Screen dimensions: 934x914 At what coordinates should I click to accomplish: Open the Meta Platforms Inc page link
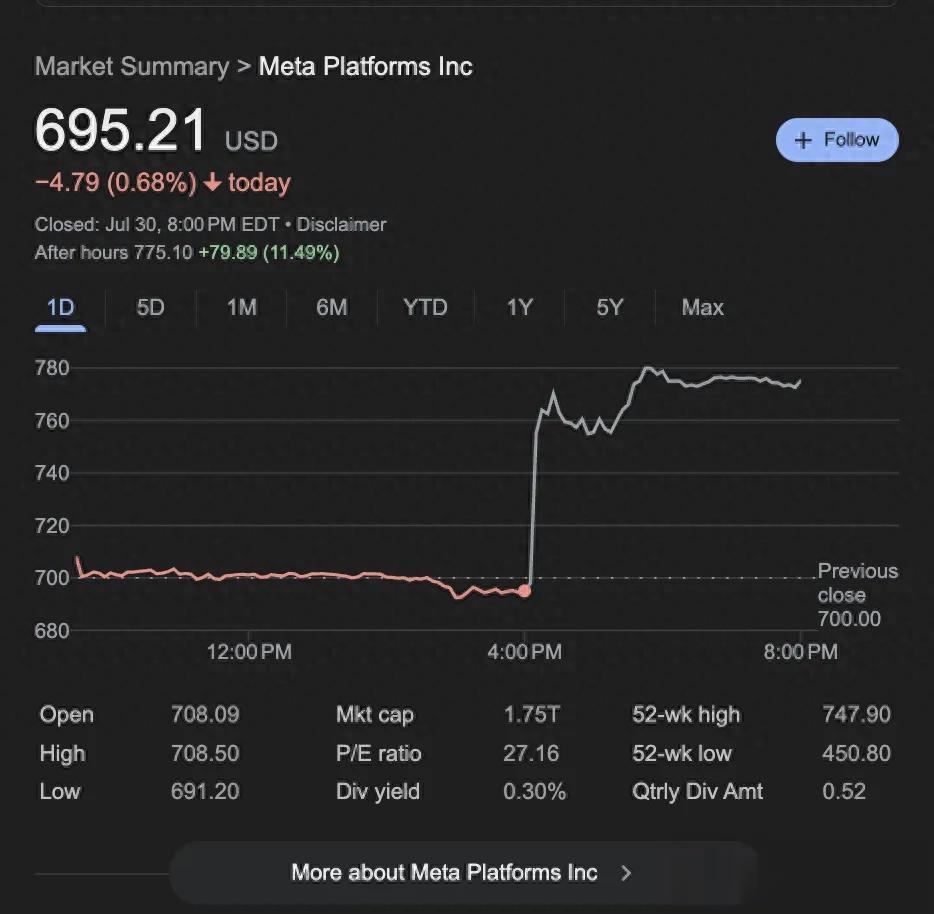[x=365, y=66]
